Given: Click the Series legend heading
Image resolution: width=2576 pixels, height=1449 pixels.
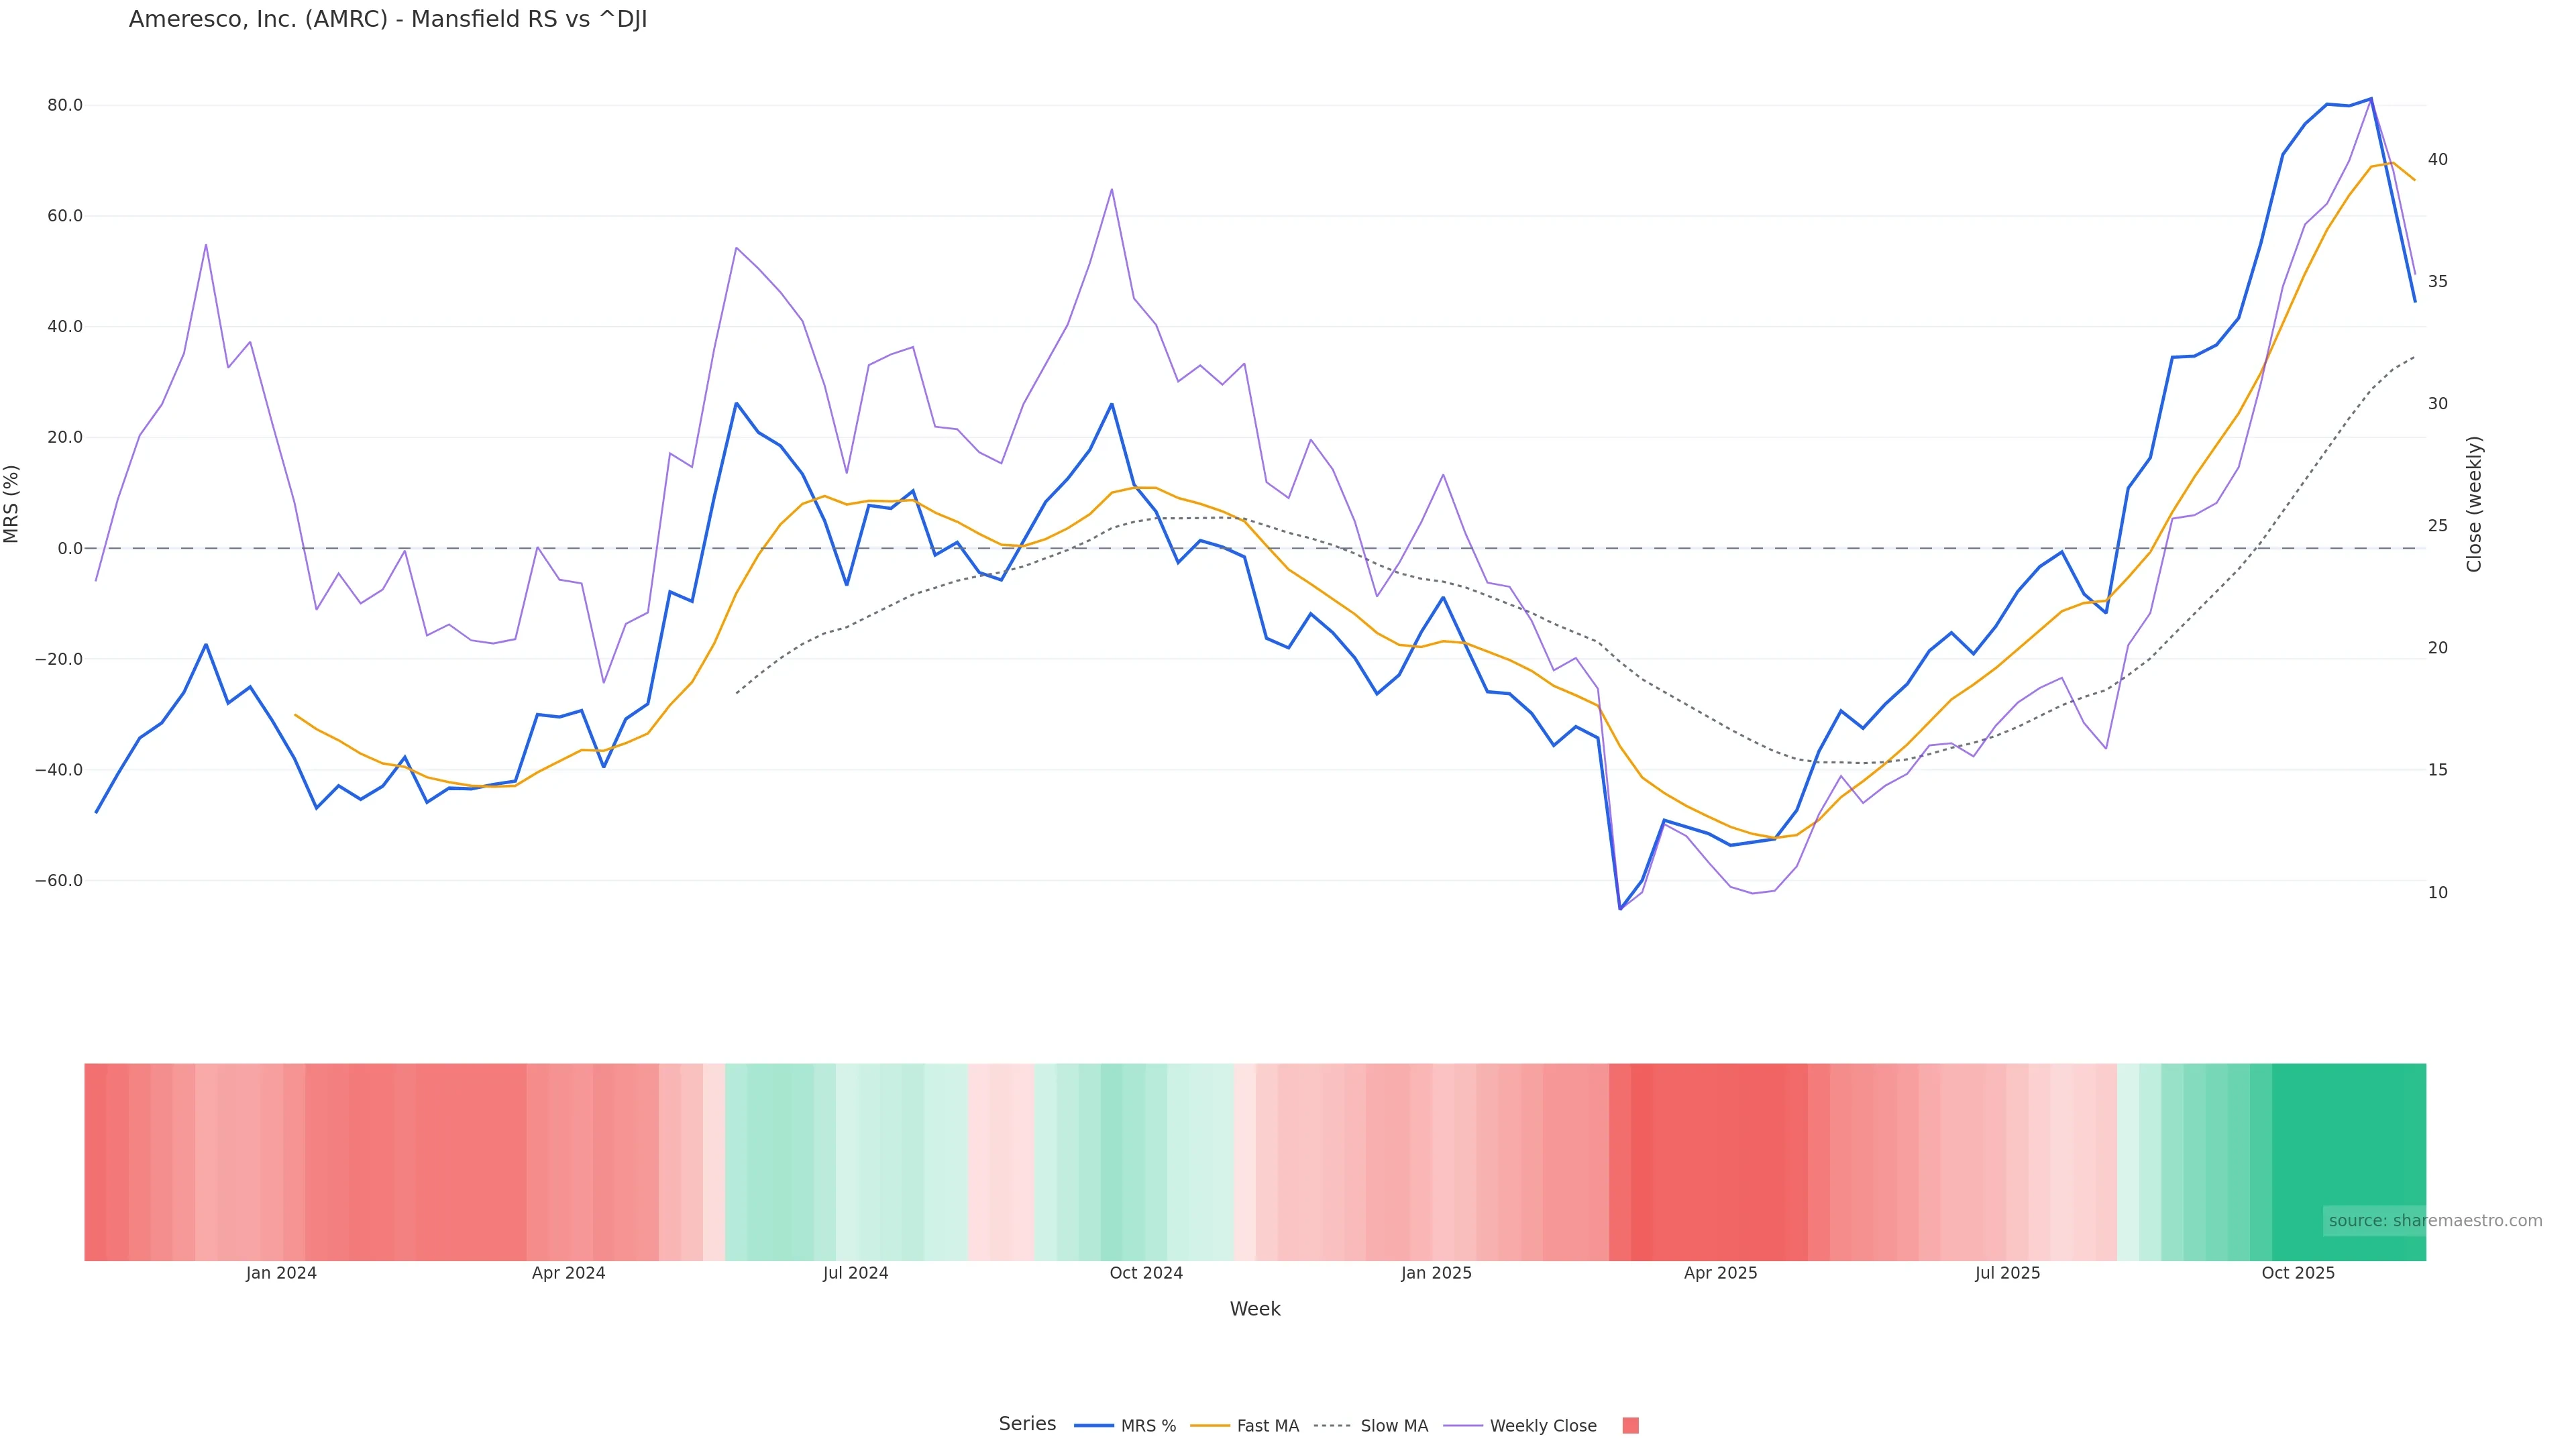Looking at the screenshot, I should point(1027,1424).
